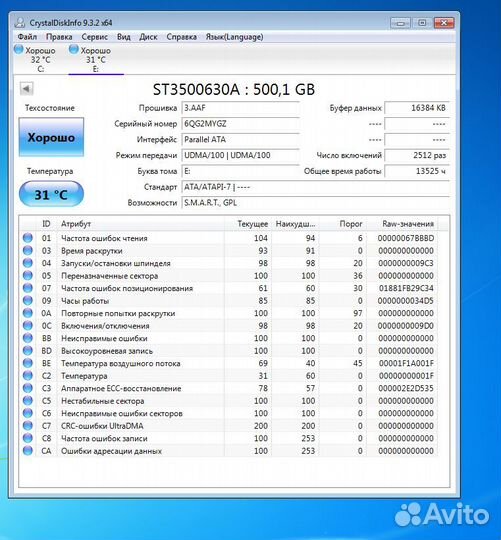Click the serial number field 6QG2MYGZ
This screenshot has width=501, height=540.
pos(240,124)
